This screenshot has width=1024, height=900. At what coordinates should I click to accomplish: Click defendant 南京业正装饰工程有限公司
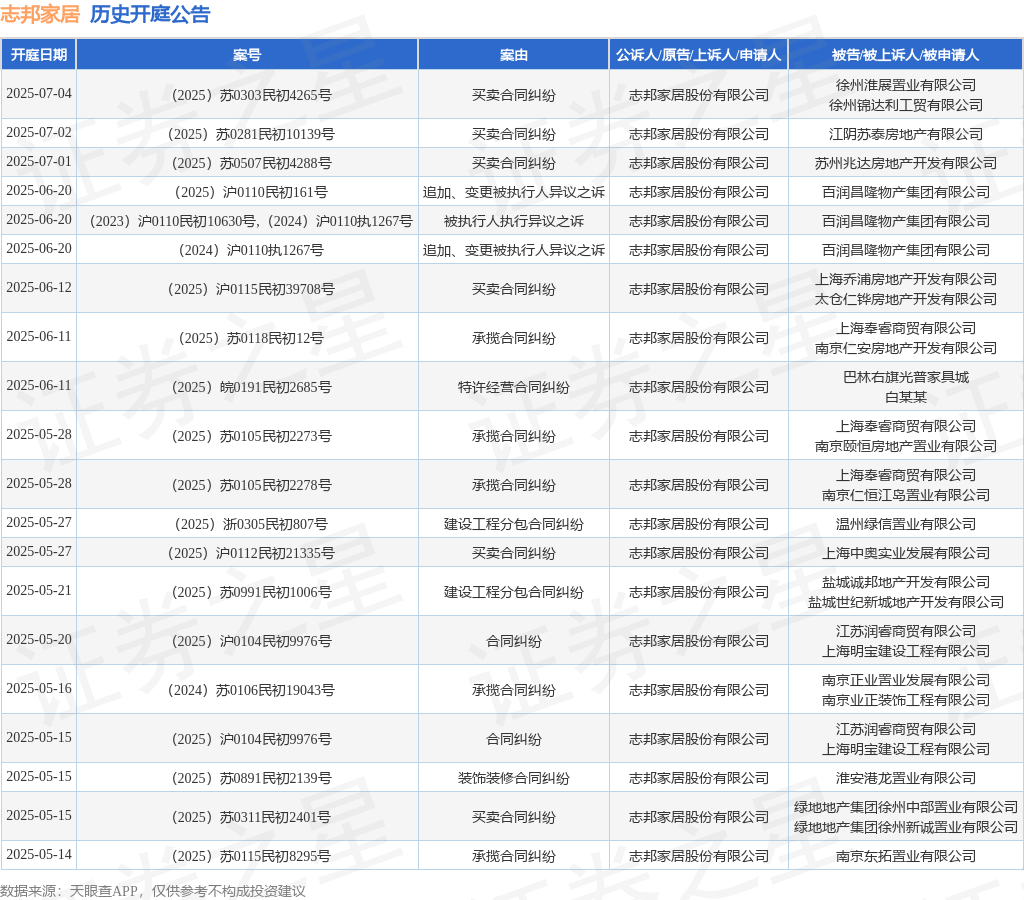(905, 699)
